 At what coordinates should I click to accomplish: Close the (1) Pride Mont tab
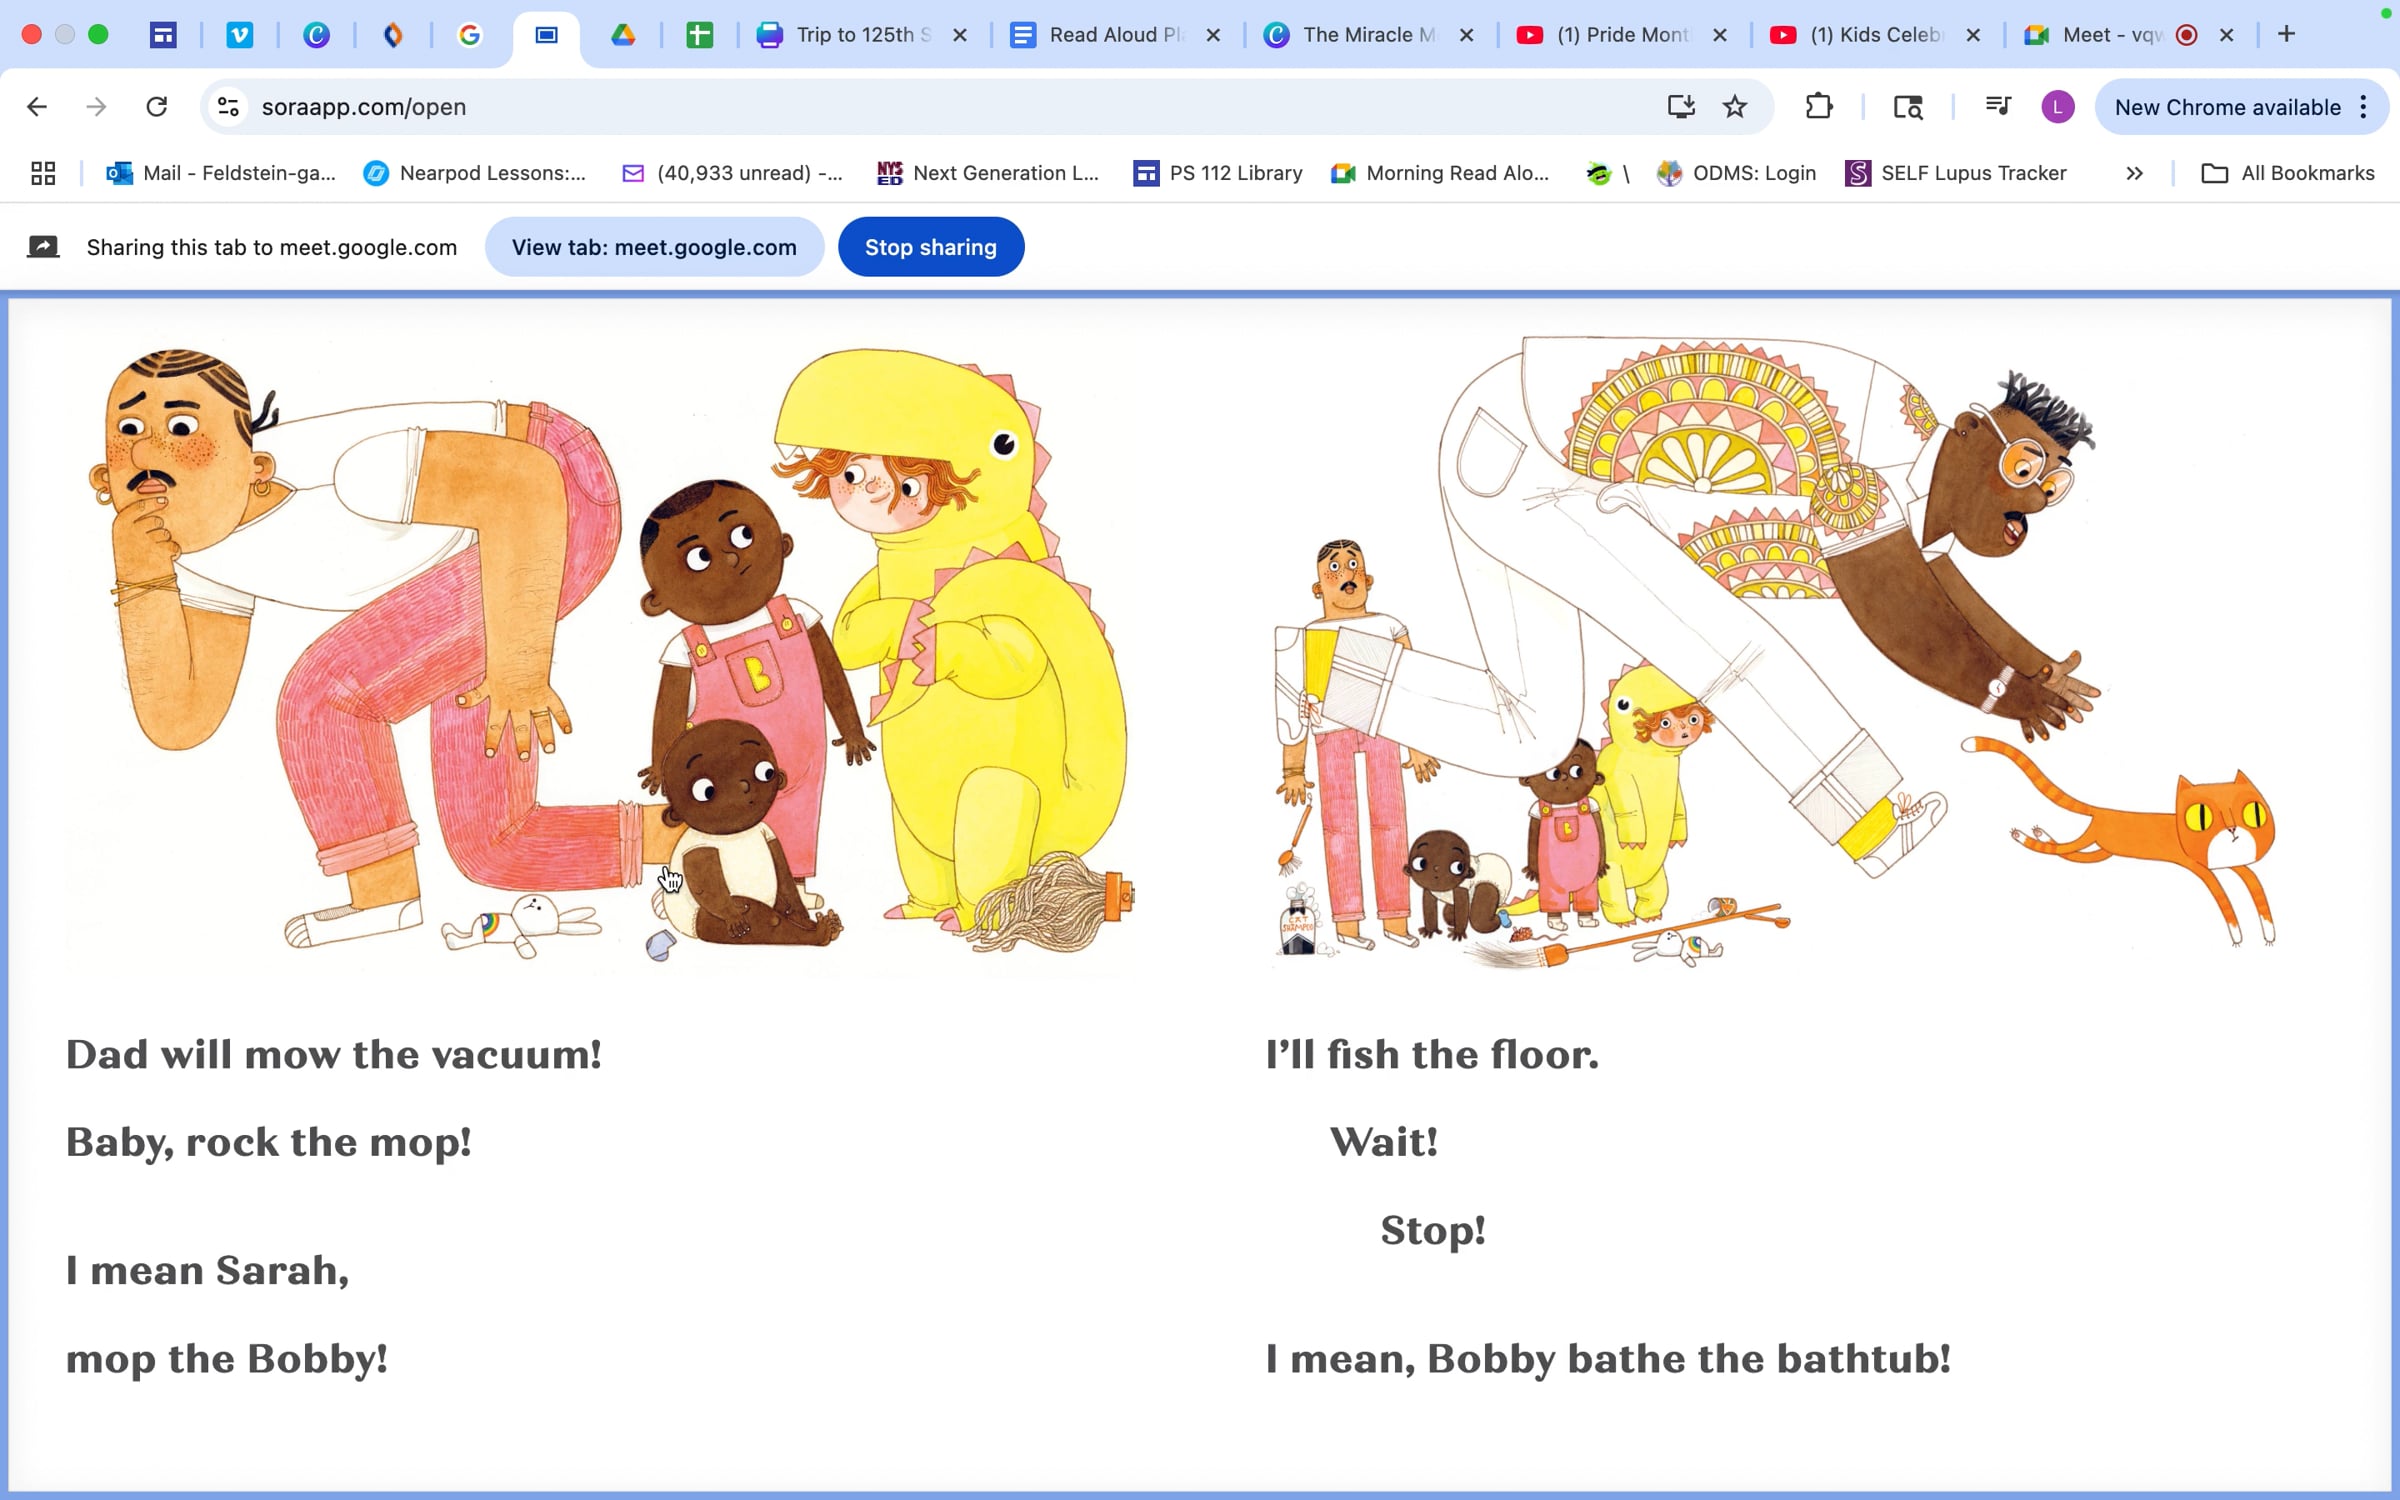[1720, 35]
